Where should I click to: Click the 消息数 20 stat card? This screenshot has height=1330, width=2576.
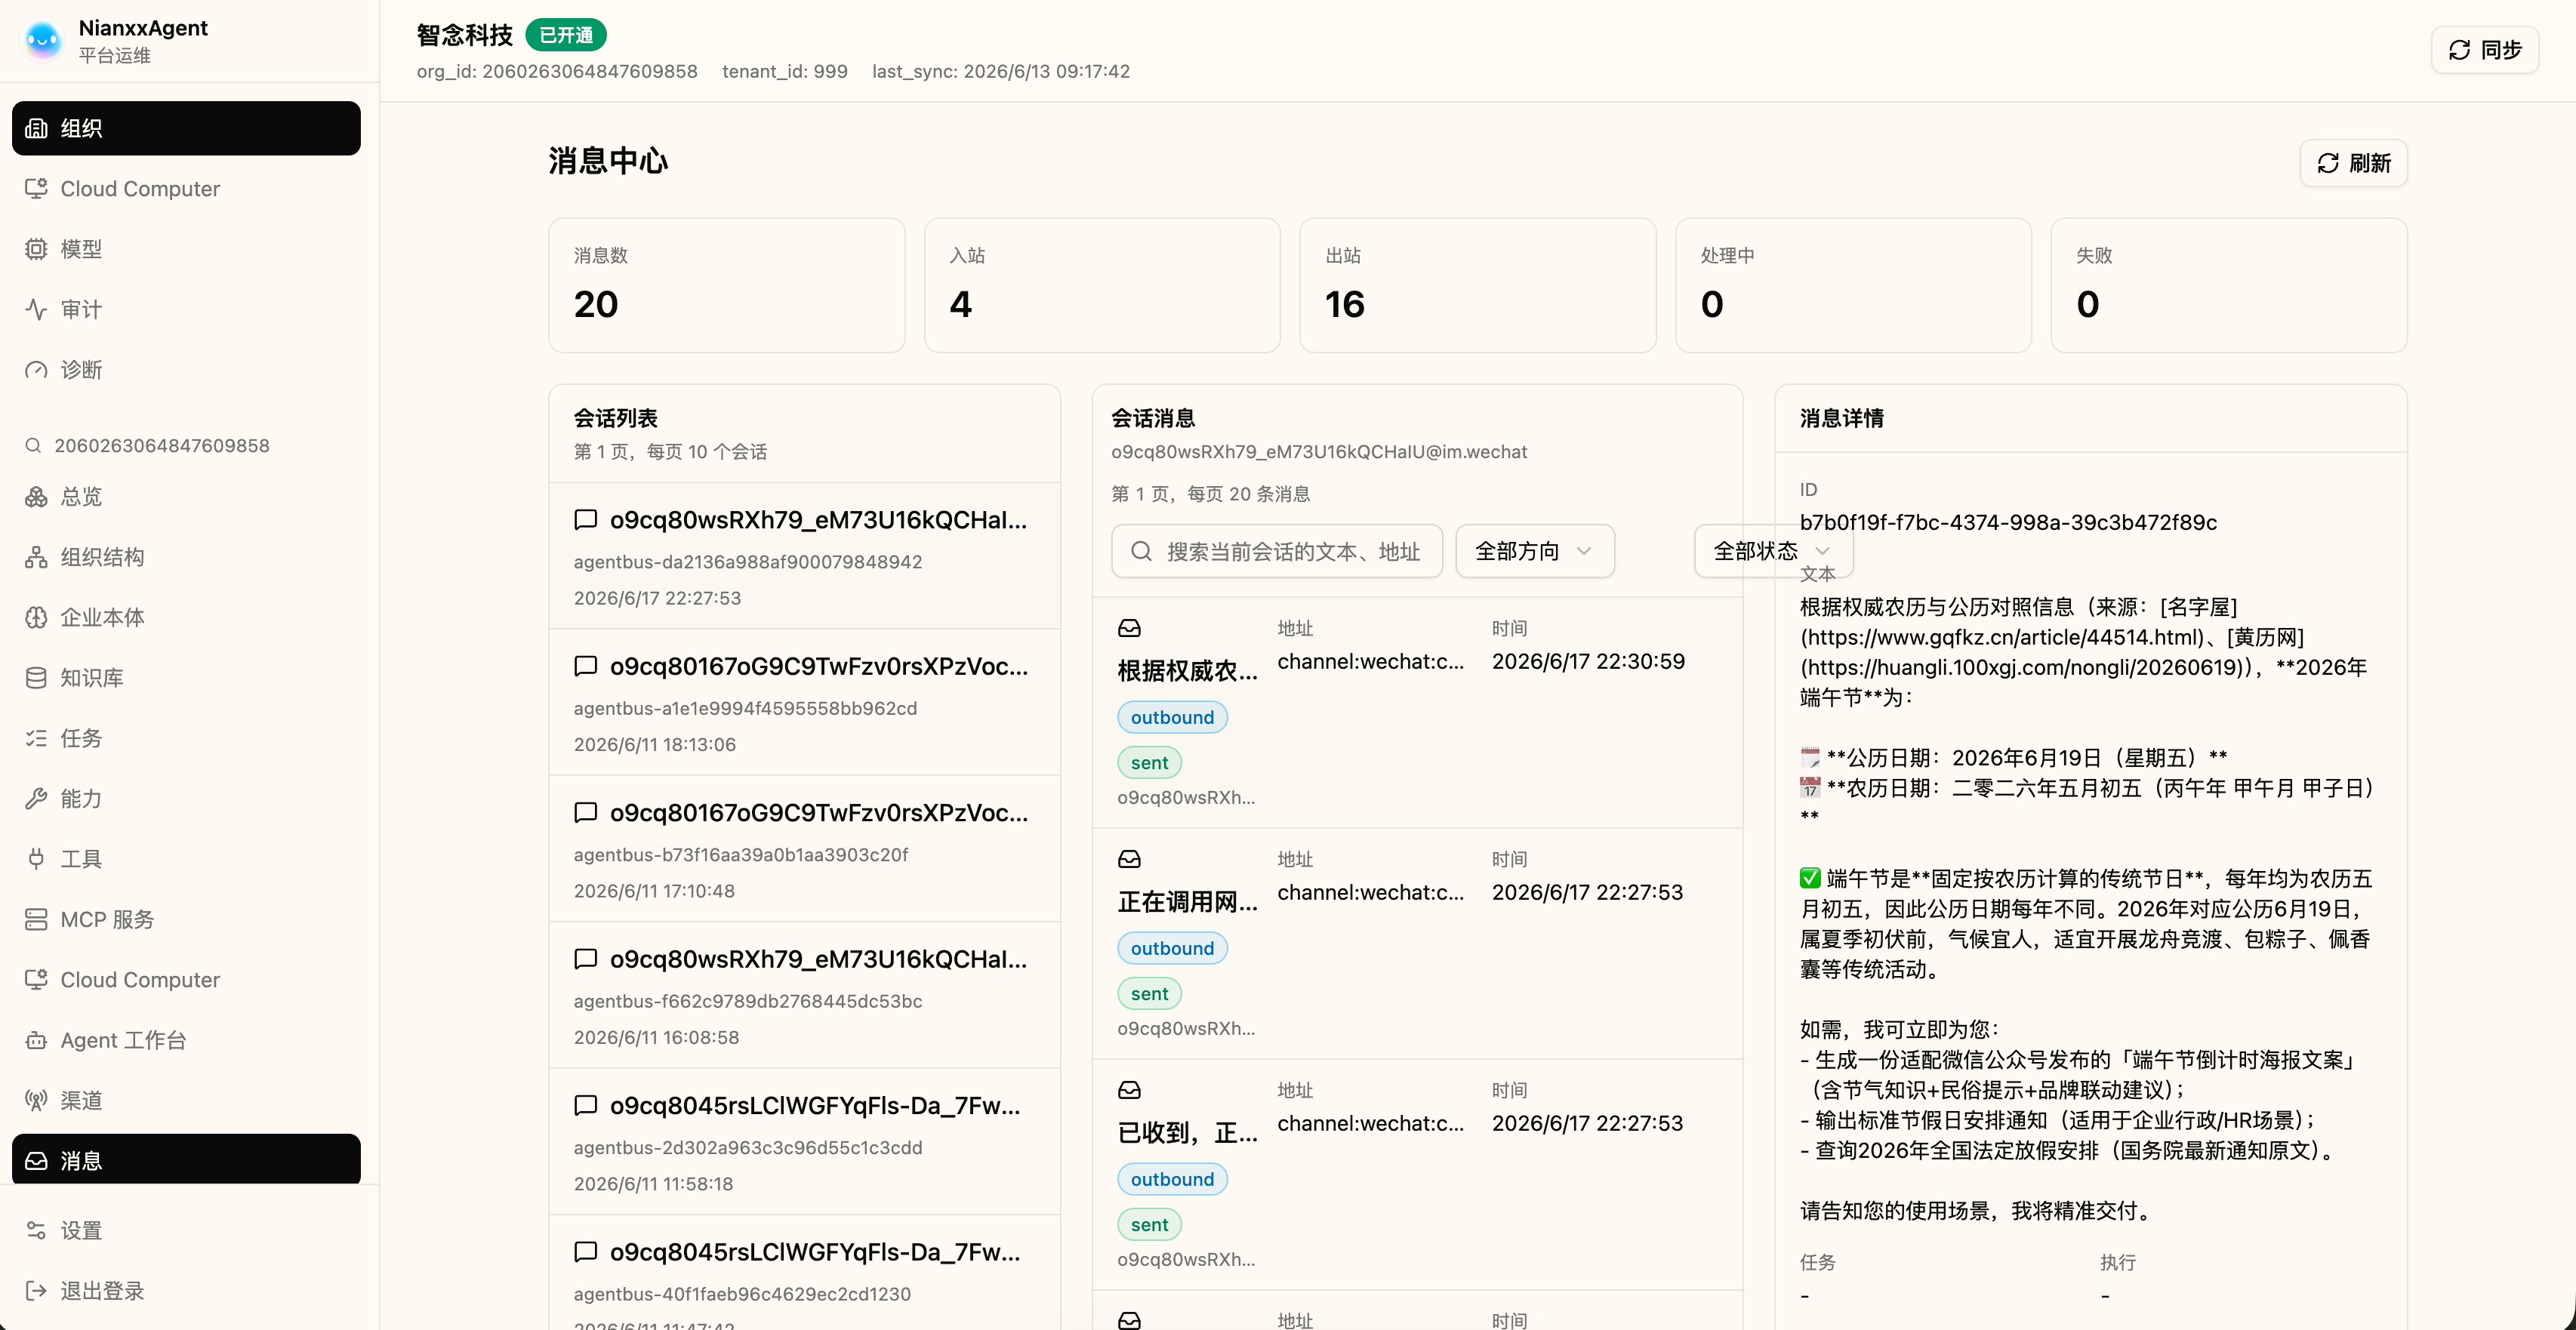click(x=726, y=285)
